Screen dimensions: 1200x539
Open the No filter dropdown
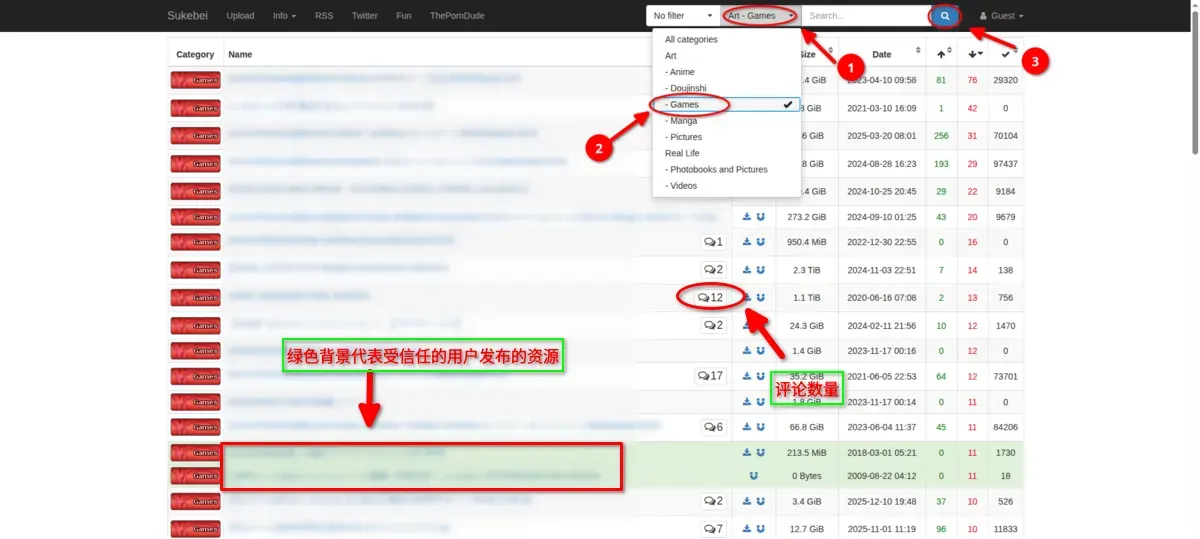point(682,16)
